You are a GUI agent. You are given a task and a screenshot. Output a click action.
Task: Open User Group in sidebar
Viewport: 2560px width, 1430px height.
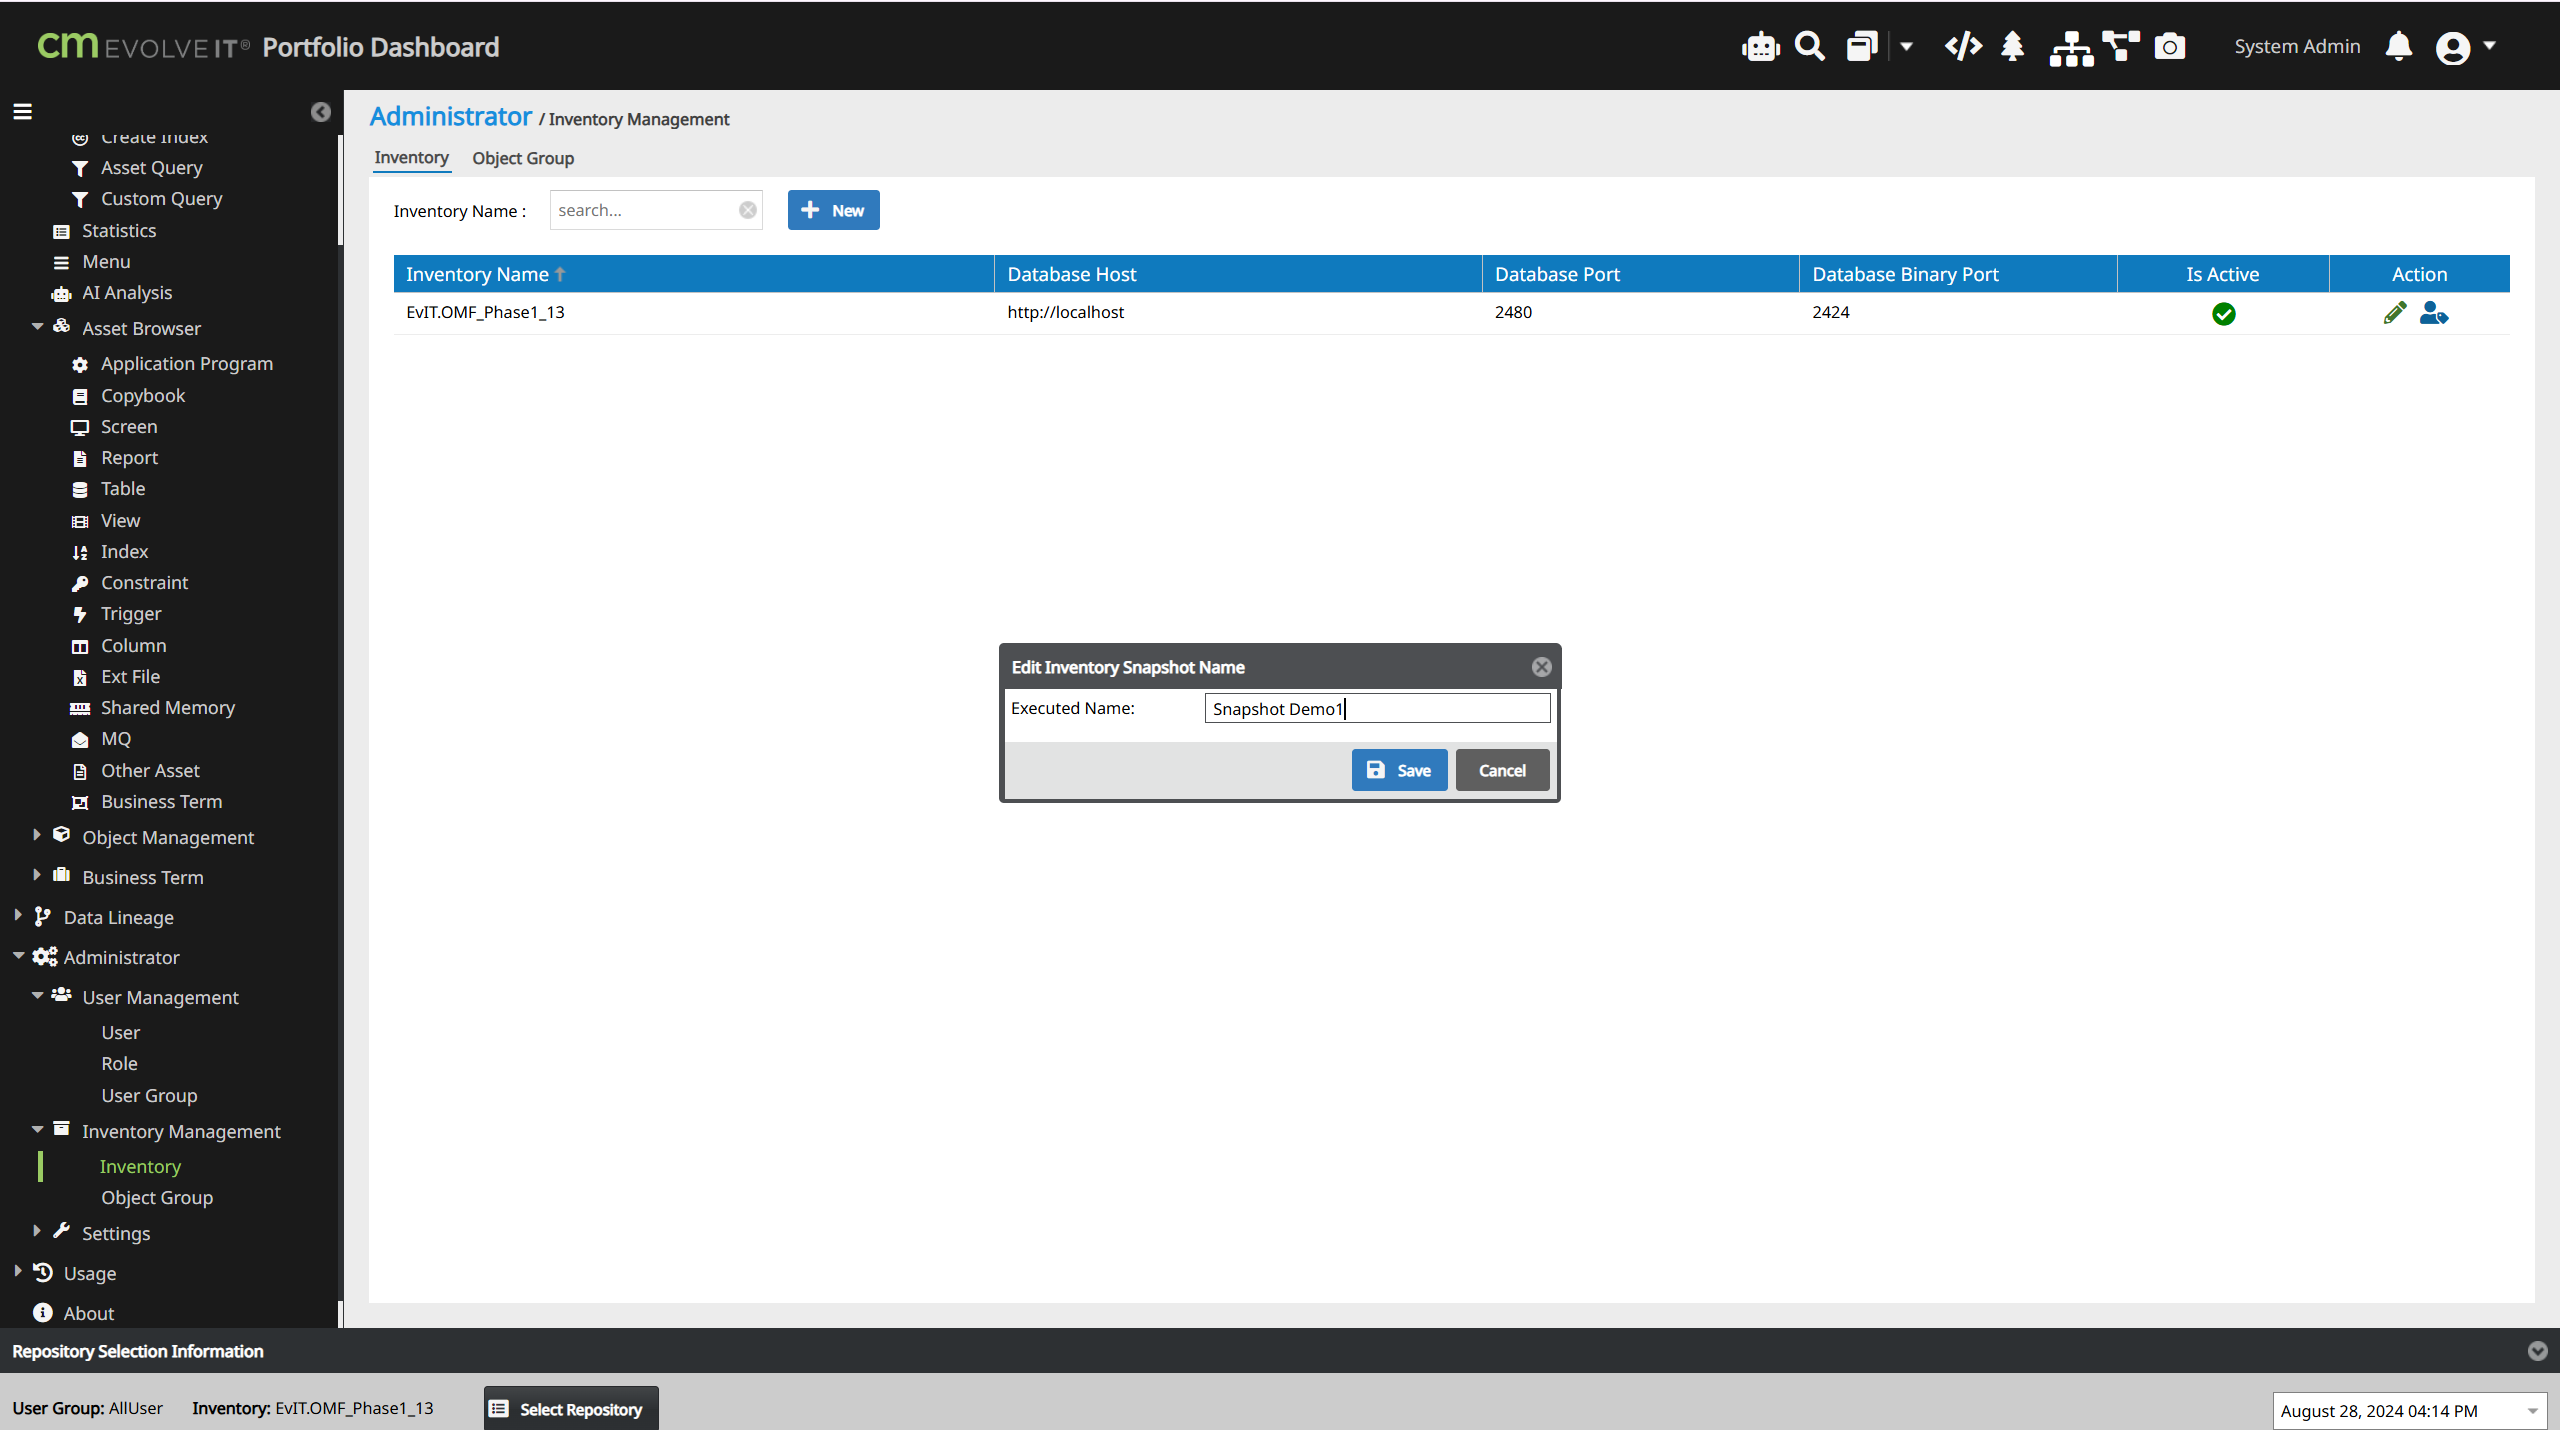149,1096
